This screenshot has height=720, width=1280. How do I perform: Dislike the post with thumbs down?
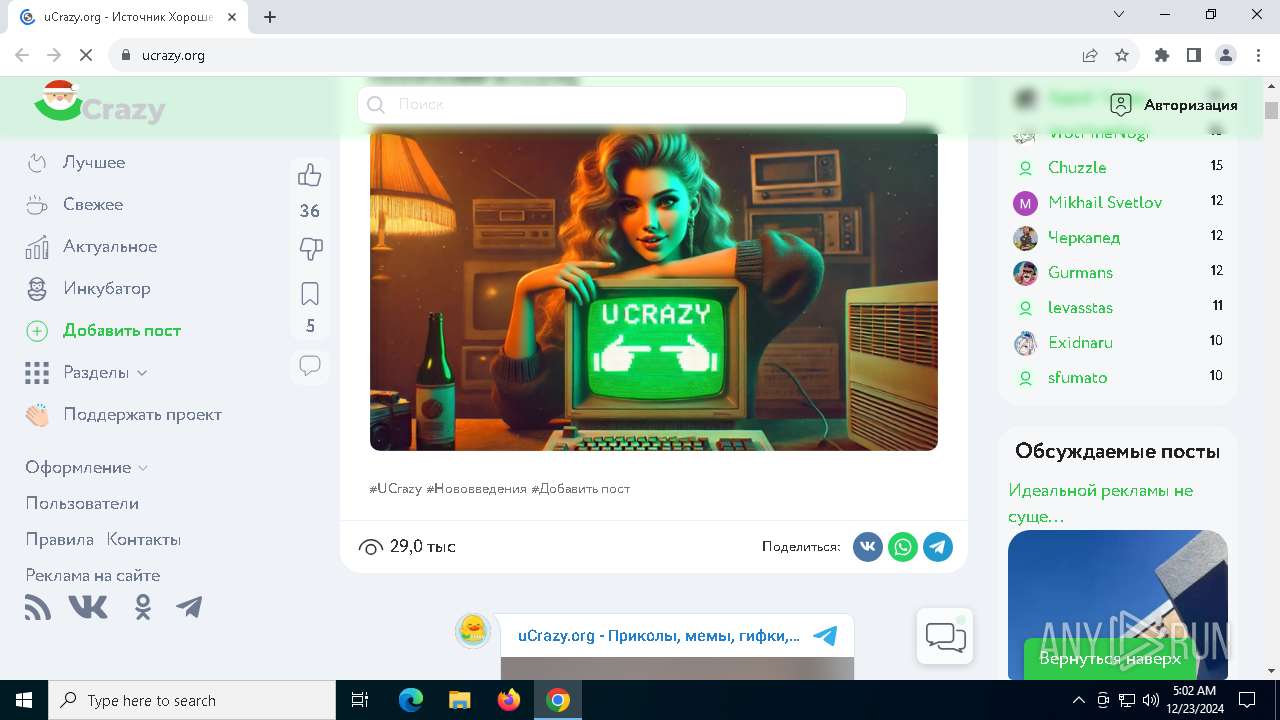pos(310,249)
